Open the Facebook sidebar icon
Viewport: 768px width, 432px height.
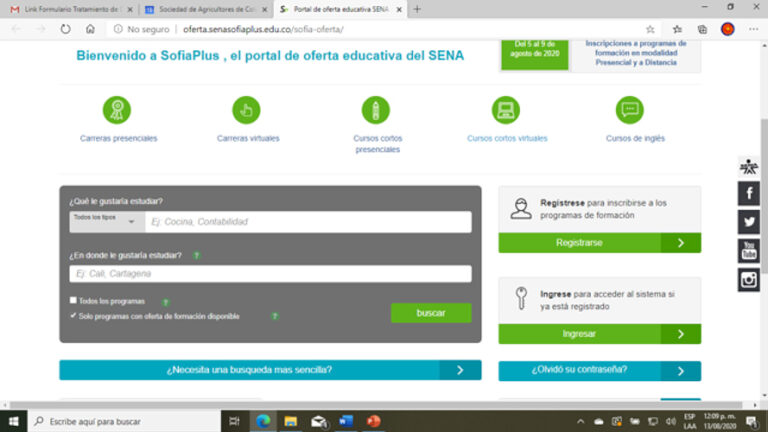pyautogui.click(x=749, y=193)
